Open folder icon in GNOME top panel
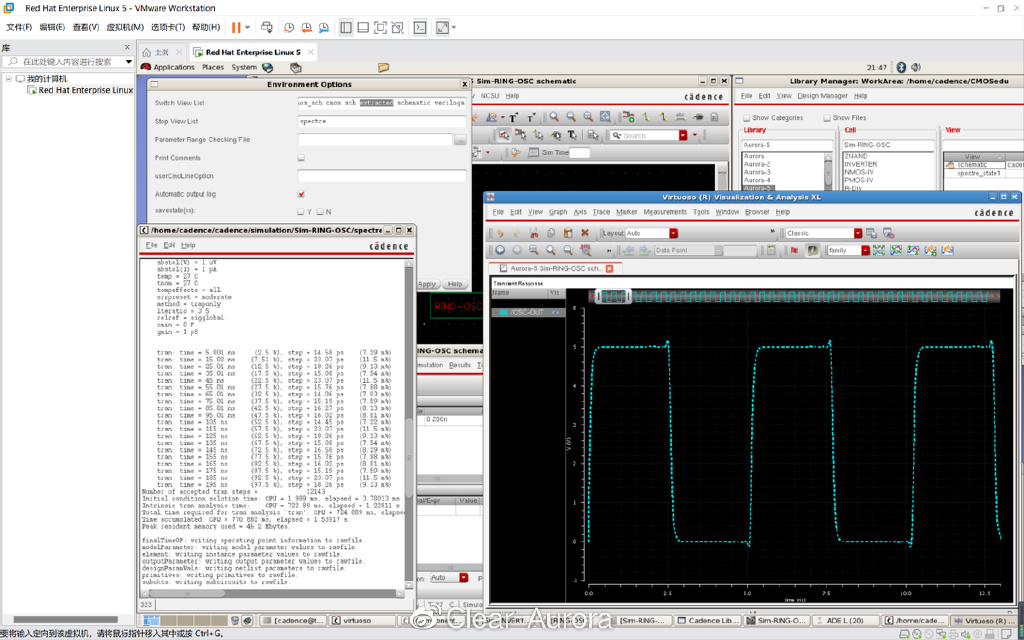This screenshot has width=1024, height=640. pyautogui.click(x=383, y=67)
